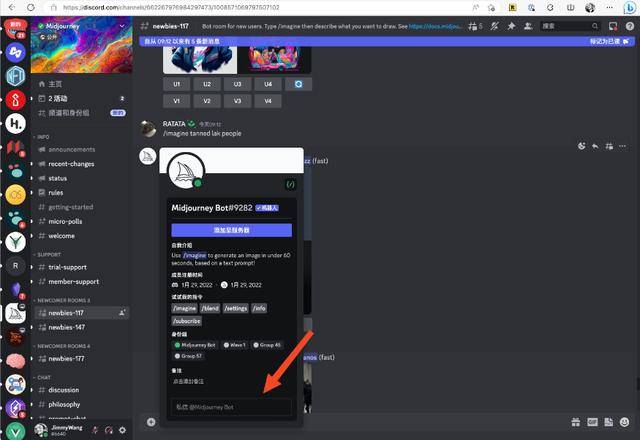Click the slash-command badge on bot profile
Screen dimensions: 640x440
click(290, 184)
